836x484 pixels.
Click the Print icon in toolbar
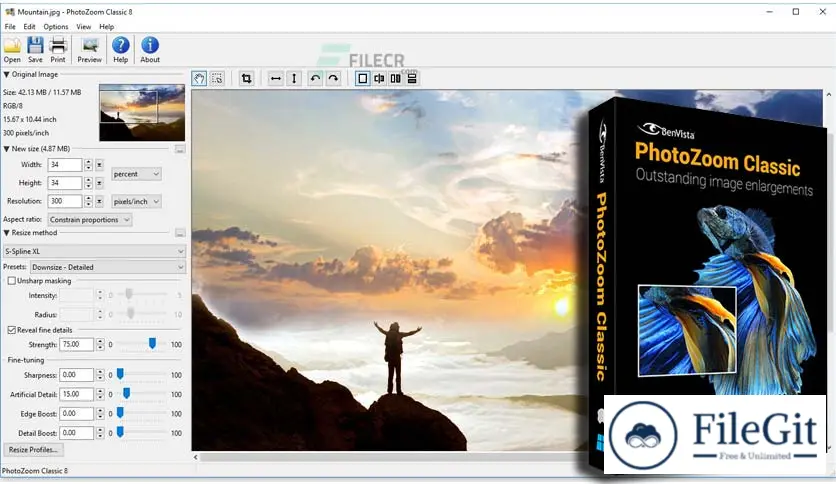point(58,46)
